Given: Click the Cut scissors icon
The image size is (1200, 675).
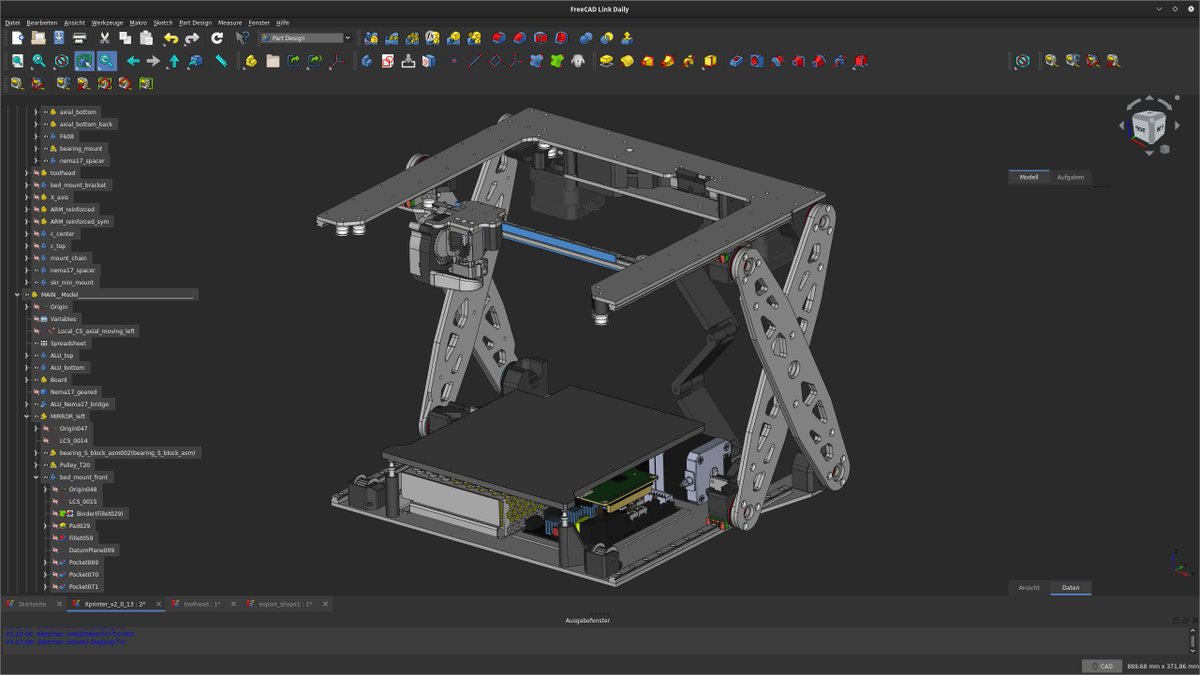Looking at the screenshot, I should (x=104, y=38).
